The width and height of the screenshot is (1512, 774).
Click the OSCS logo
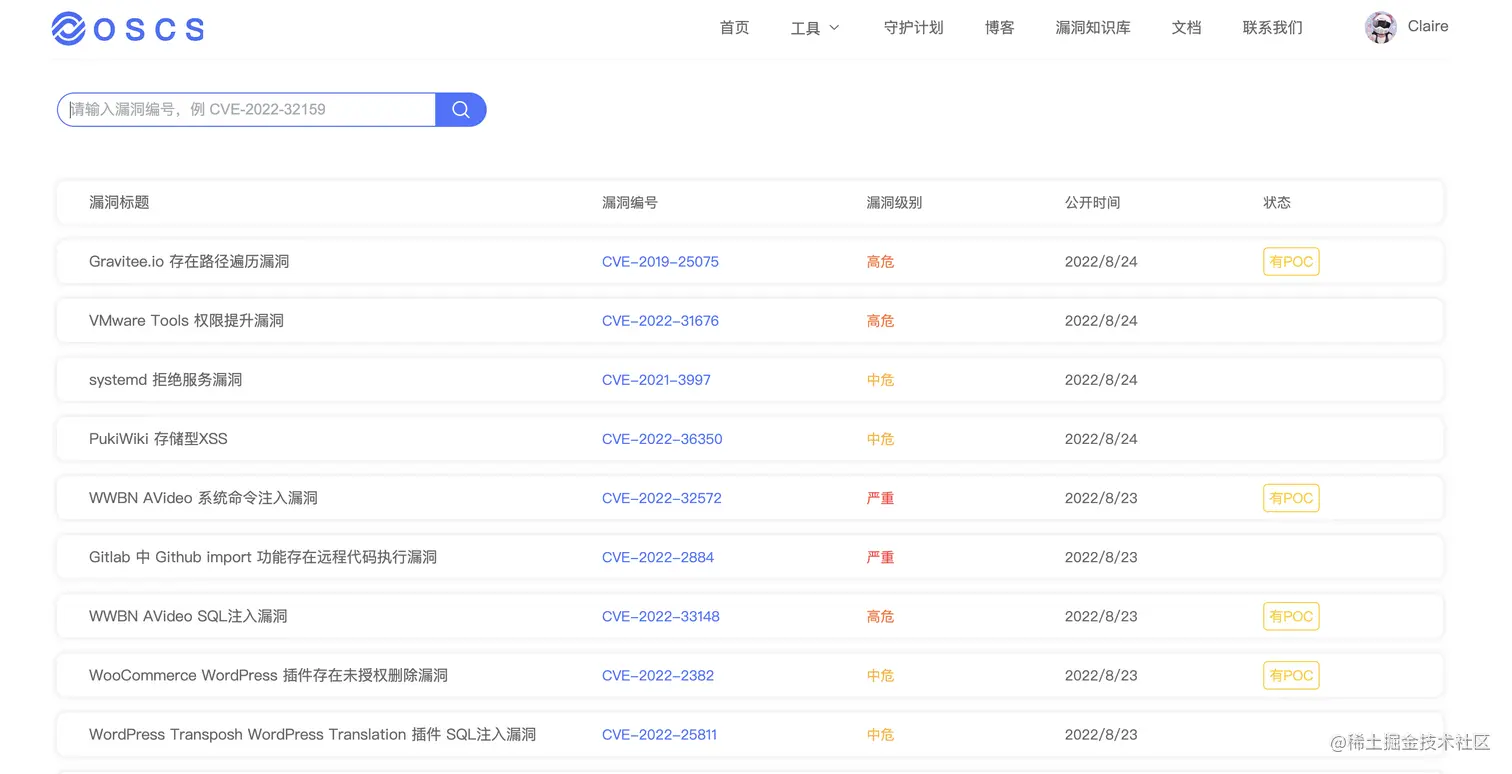(128, 28)
